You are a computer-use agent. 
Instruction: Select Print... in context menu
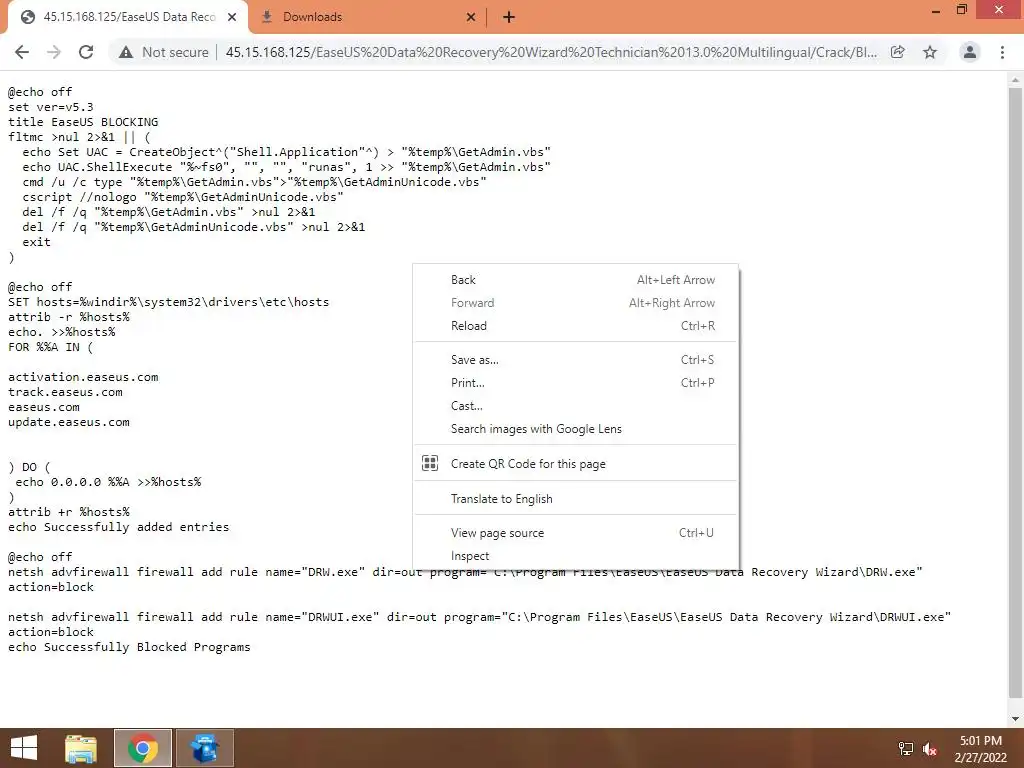click(575, 383)
